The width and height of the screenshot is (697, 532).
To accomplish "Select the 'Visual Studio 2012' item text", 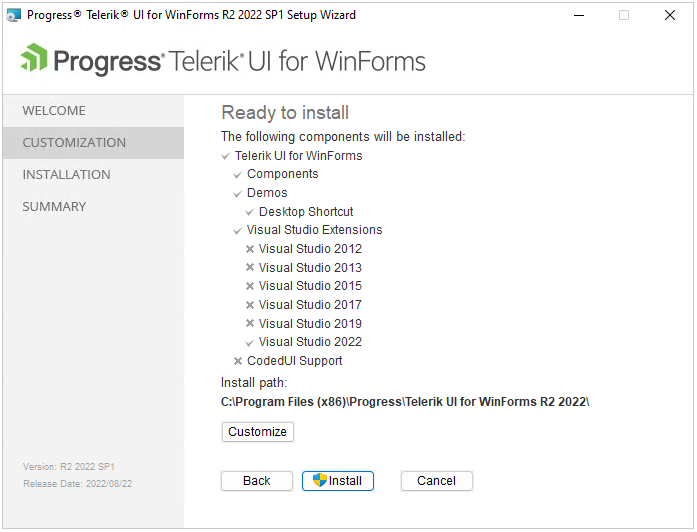I will click(x=310, y=249).
